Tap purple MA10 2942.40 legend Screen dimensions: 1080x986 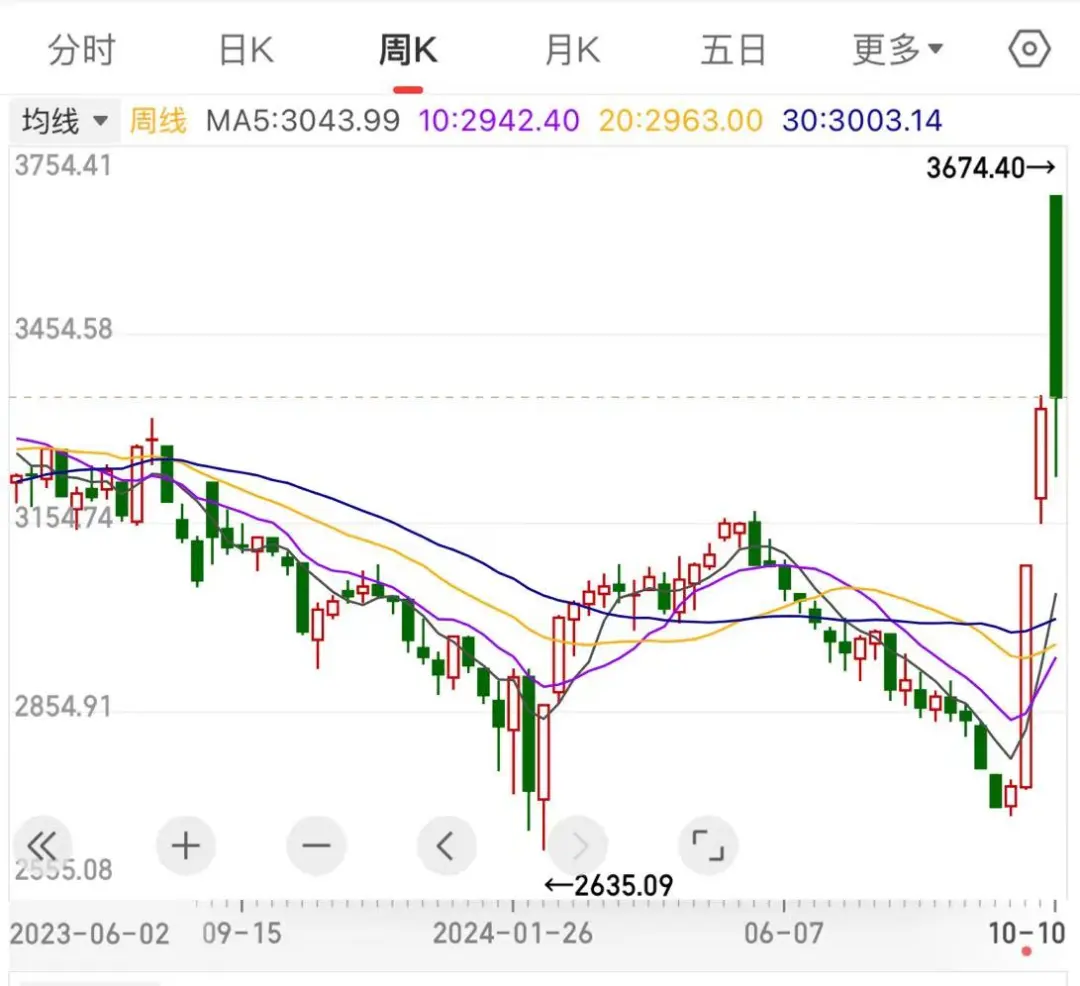499,120
